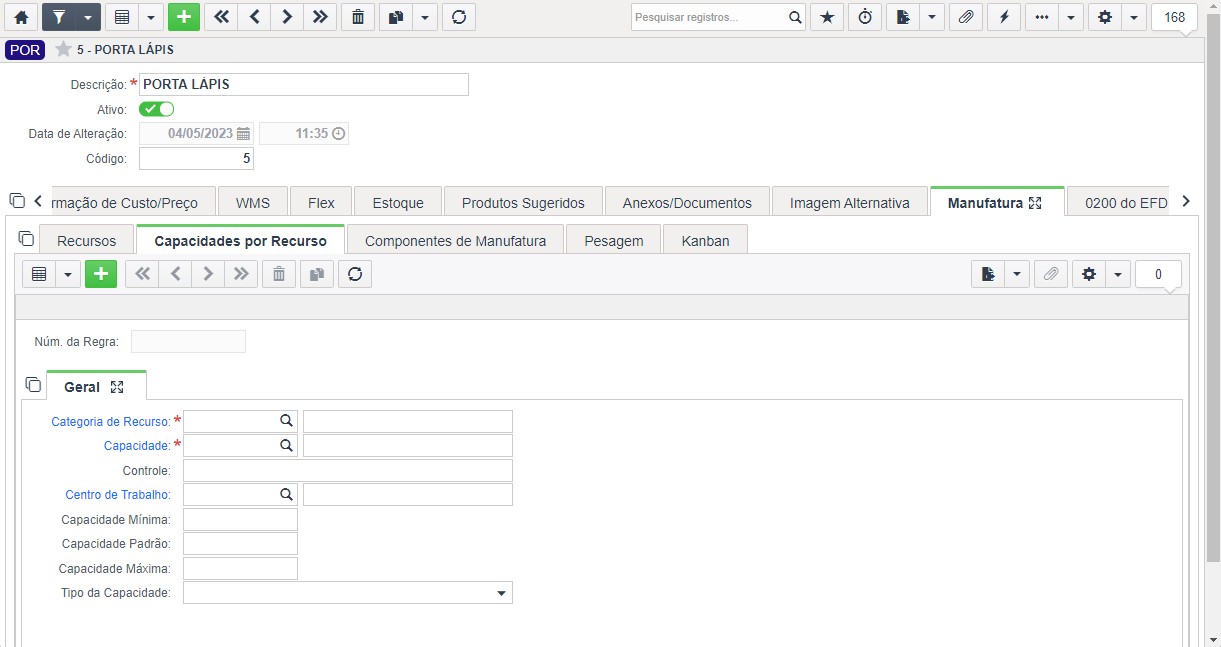Viewport: 1221px width, 647px height.
Task: Open the Produtos Sugeridos tab
Action: (523, 202)
